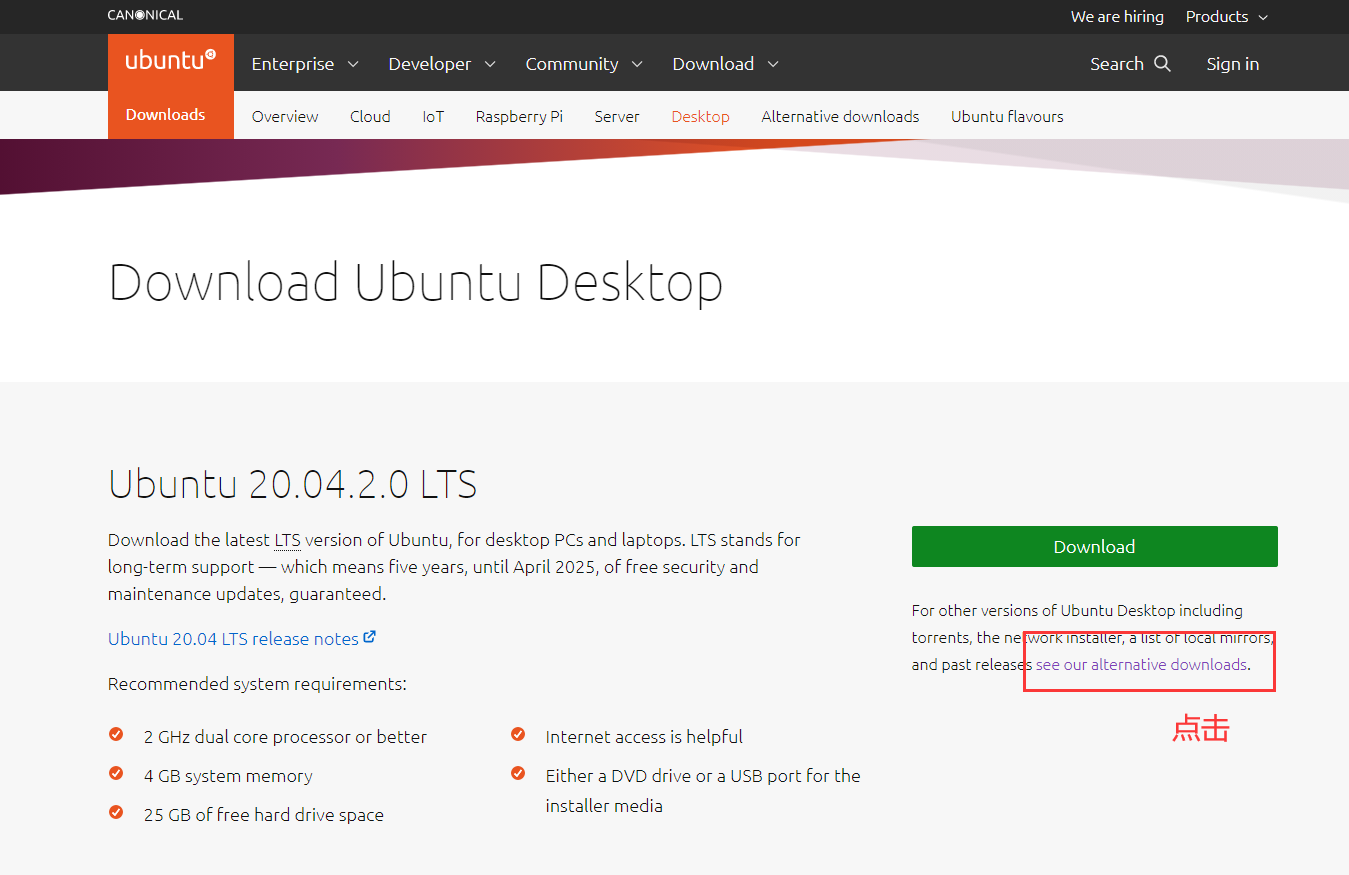Click the text Internet access is helpful
Image resolution: width=1349 pixels, height=875 pixels.
(644, 737)
